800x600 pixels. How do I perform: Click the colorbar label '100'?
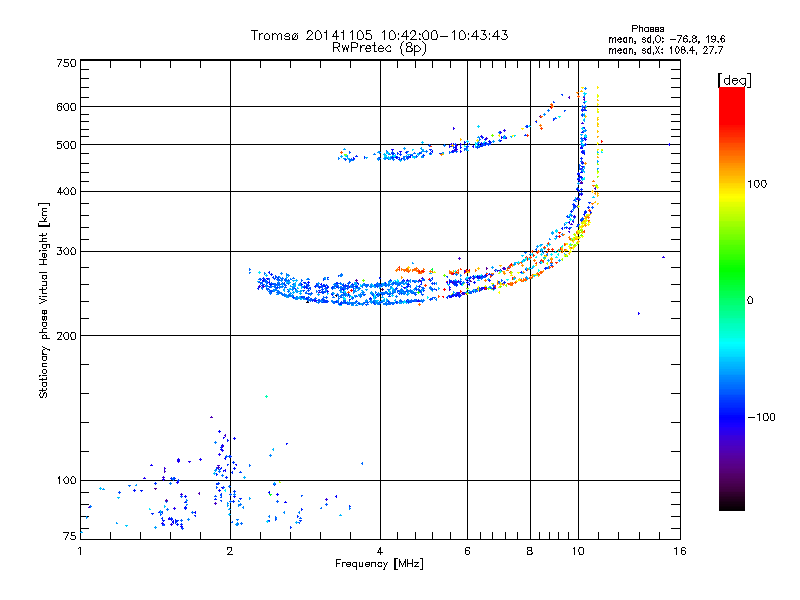(757, 184)
